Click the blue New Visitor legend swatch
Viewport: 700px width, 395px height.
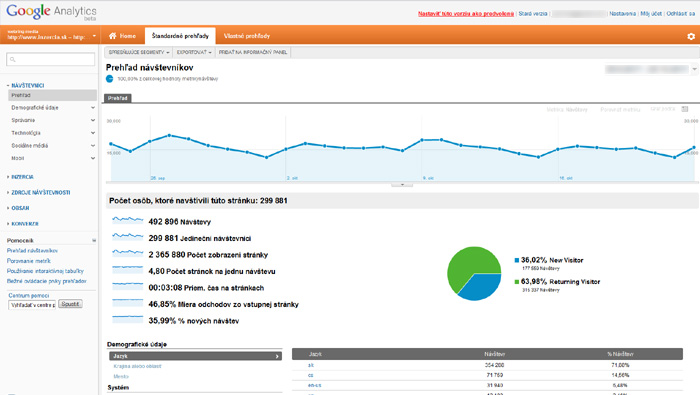[517, 260]
